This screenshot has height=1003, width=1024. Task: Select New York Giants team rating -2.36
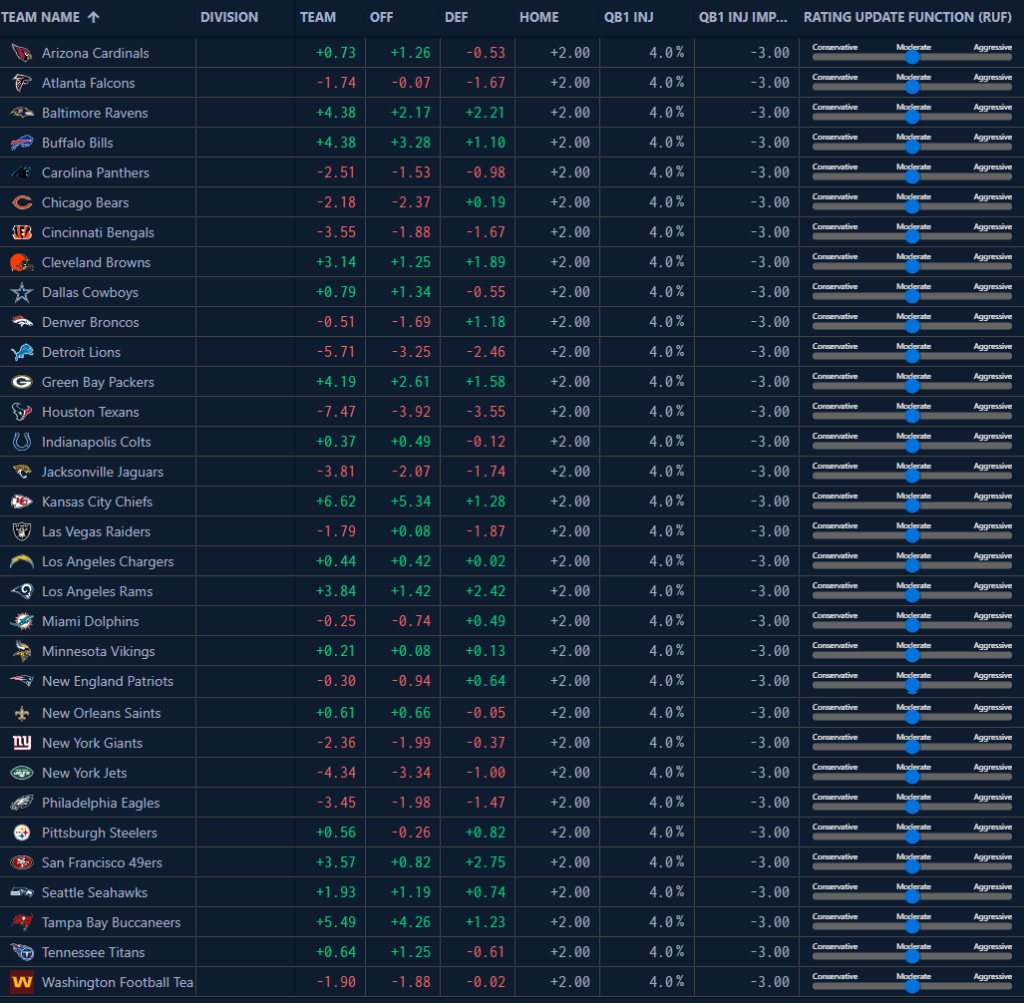pyautogui.click(x=336, y=742)
